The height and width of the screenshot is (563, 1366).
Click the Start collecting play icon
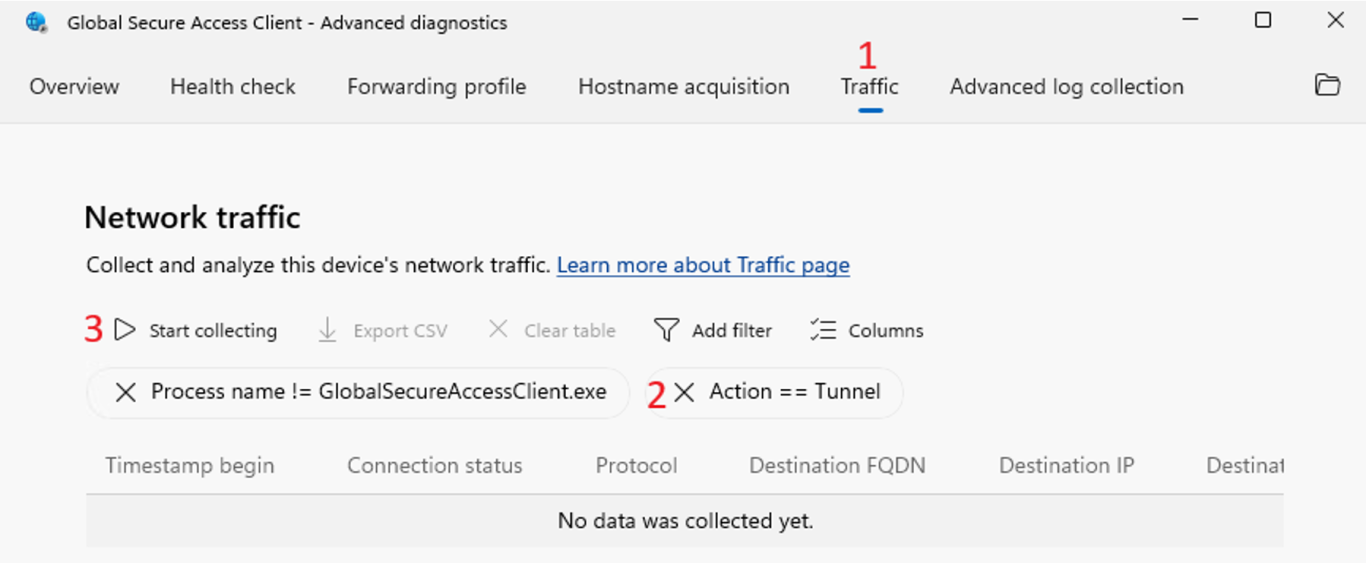pyautogui.click(x=125, y=330)
